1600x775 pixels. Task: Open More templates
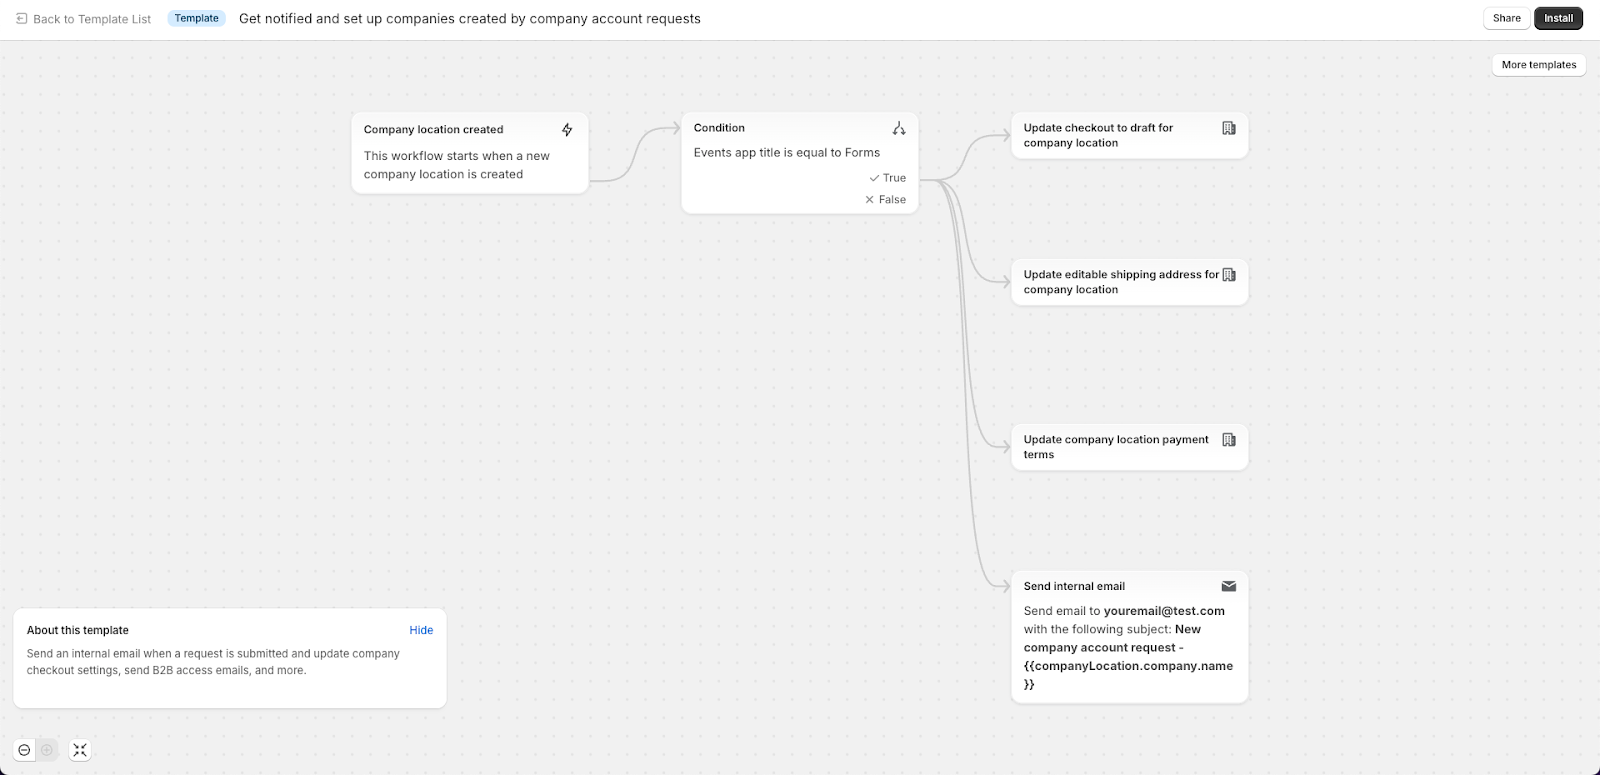click(1538, 65)
